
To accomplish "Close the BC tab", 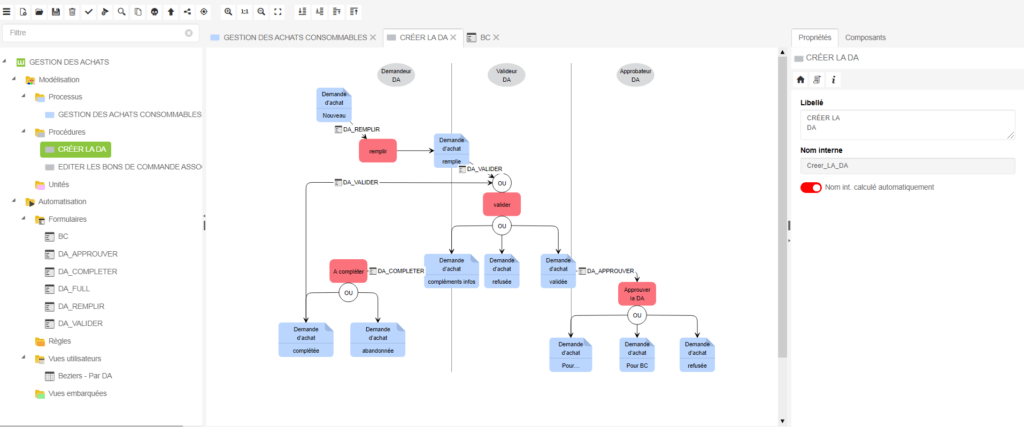I will click(x=494, y=37).
